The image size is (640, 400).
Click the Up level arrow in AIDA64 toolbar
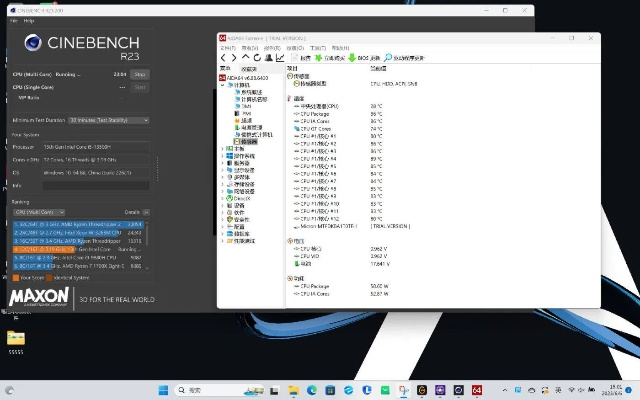(x=245, y=58)
